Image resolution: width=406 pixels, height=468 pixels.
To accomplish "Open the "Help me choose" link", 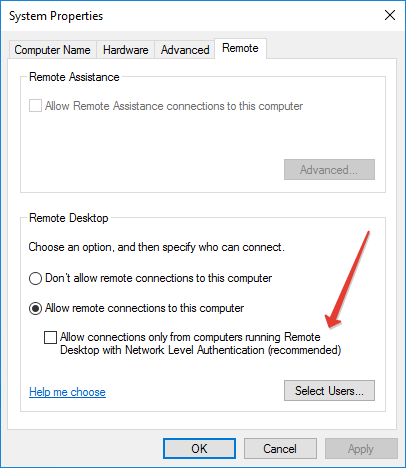I will 67,392.
